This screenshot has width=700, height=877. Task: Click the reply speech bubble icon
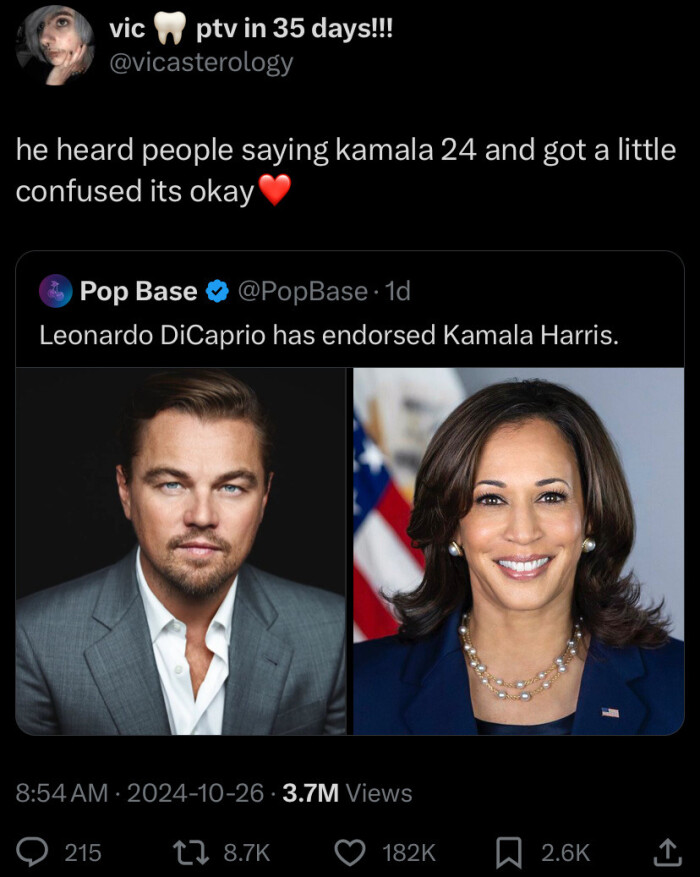[34, 852]
